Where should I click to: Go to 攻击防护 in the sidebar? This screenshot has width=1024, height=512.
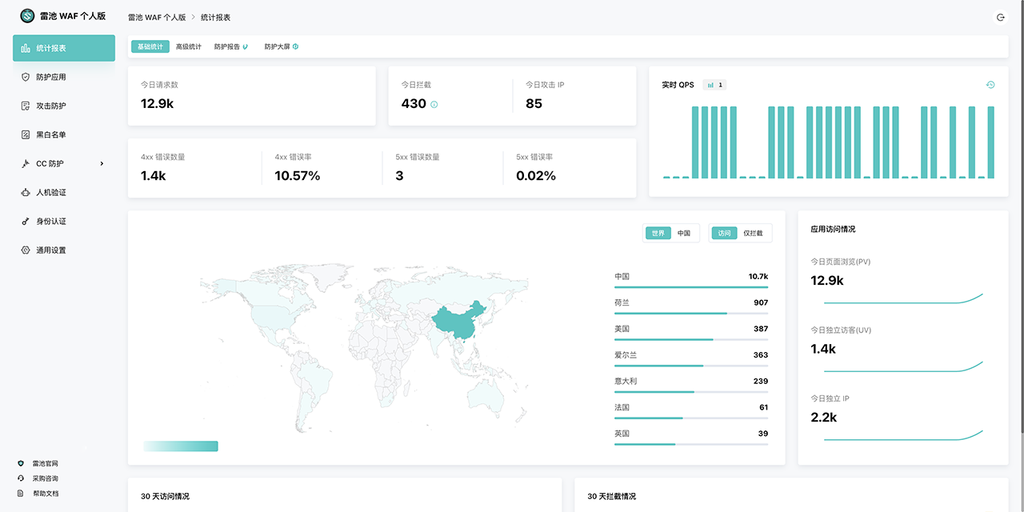[50, 106]
